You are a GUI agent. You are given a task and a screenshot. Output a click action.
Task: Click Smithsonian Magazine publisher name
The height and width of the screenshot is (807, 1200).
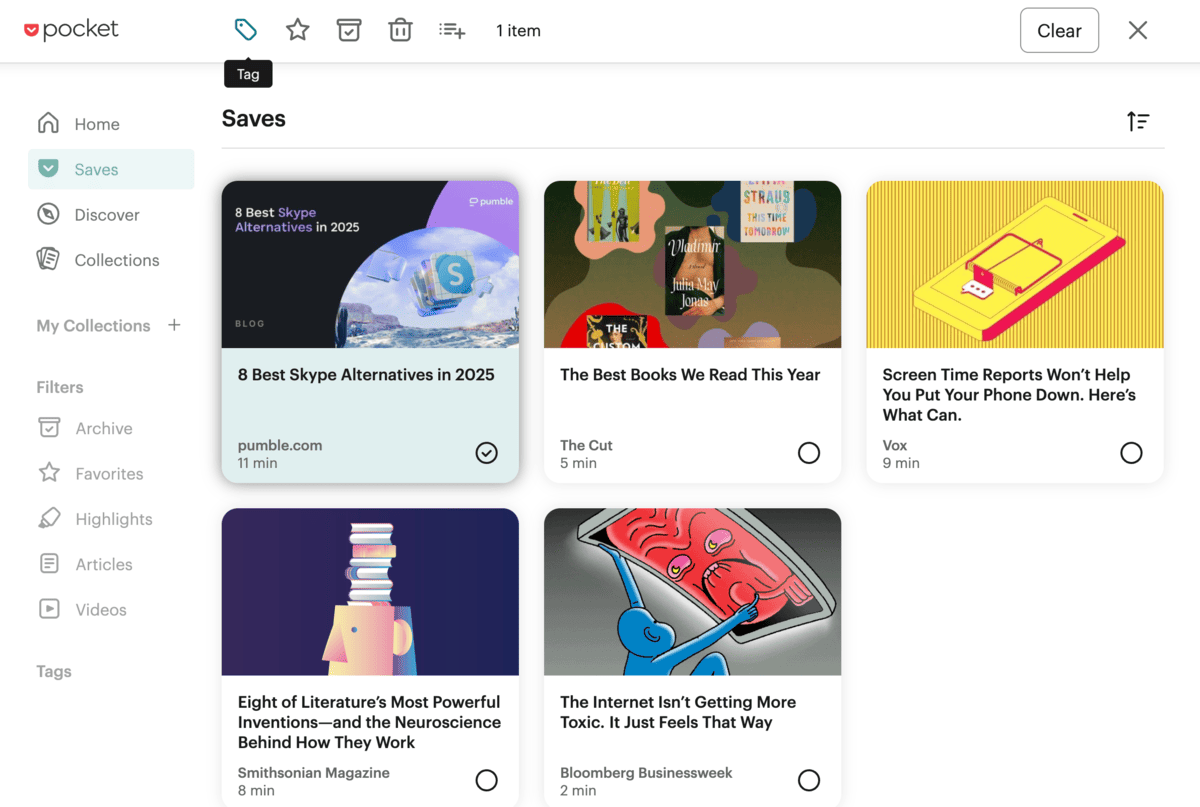click(x=313, y=773)
